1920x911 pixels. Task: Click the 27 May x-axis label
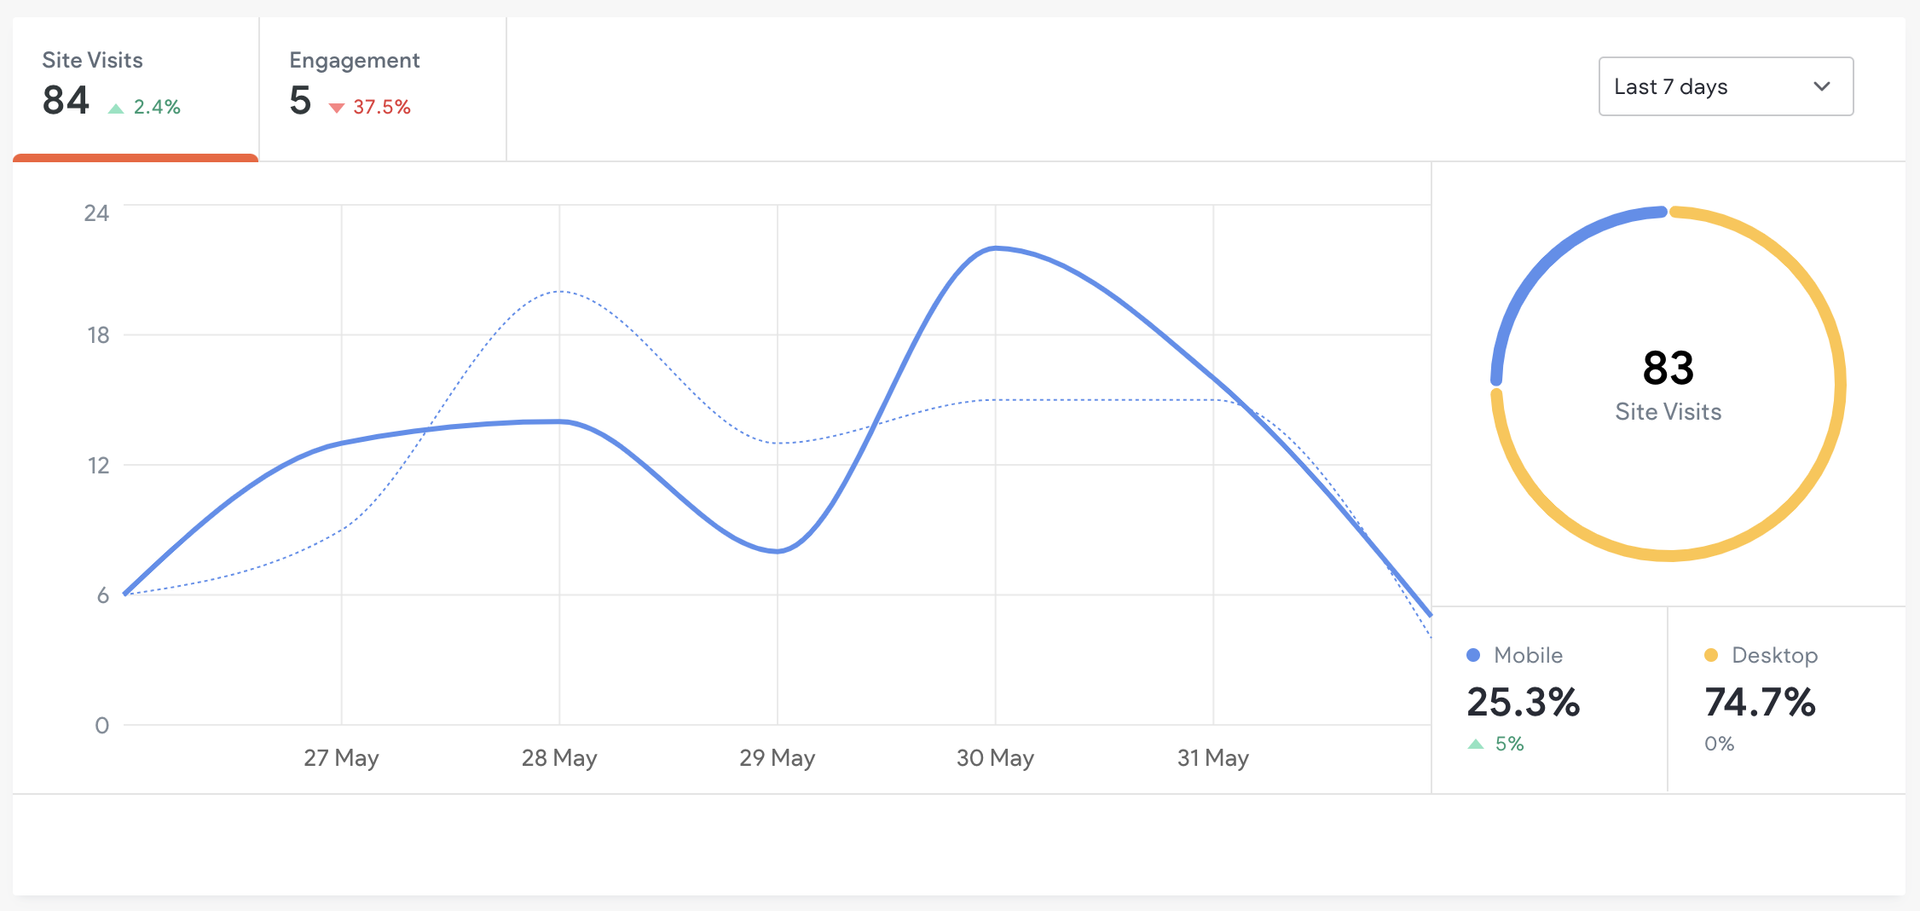[x=341, y=758]
